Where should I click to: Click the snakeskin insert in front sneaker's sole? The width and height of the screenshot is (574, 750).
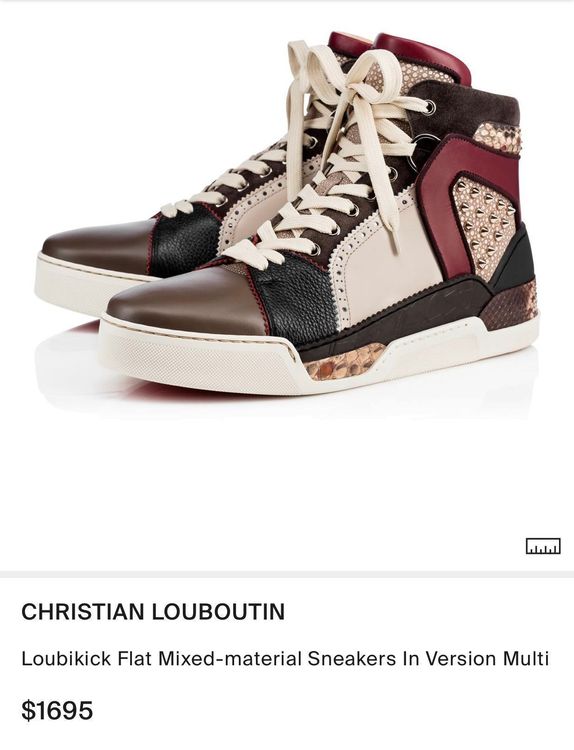coord(344,361)
